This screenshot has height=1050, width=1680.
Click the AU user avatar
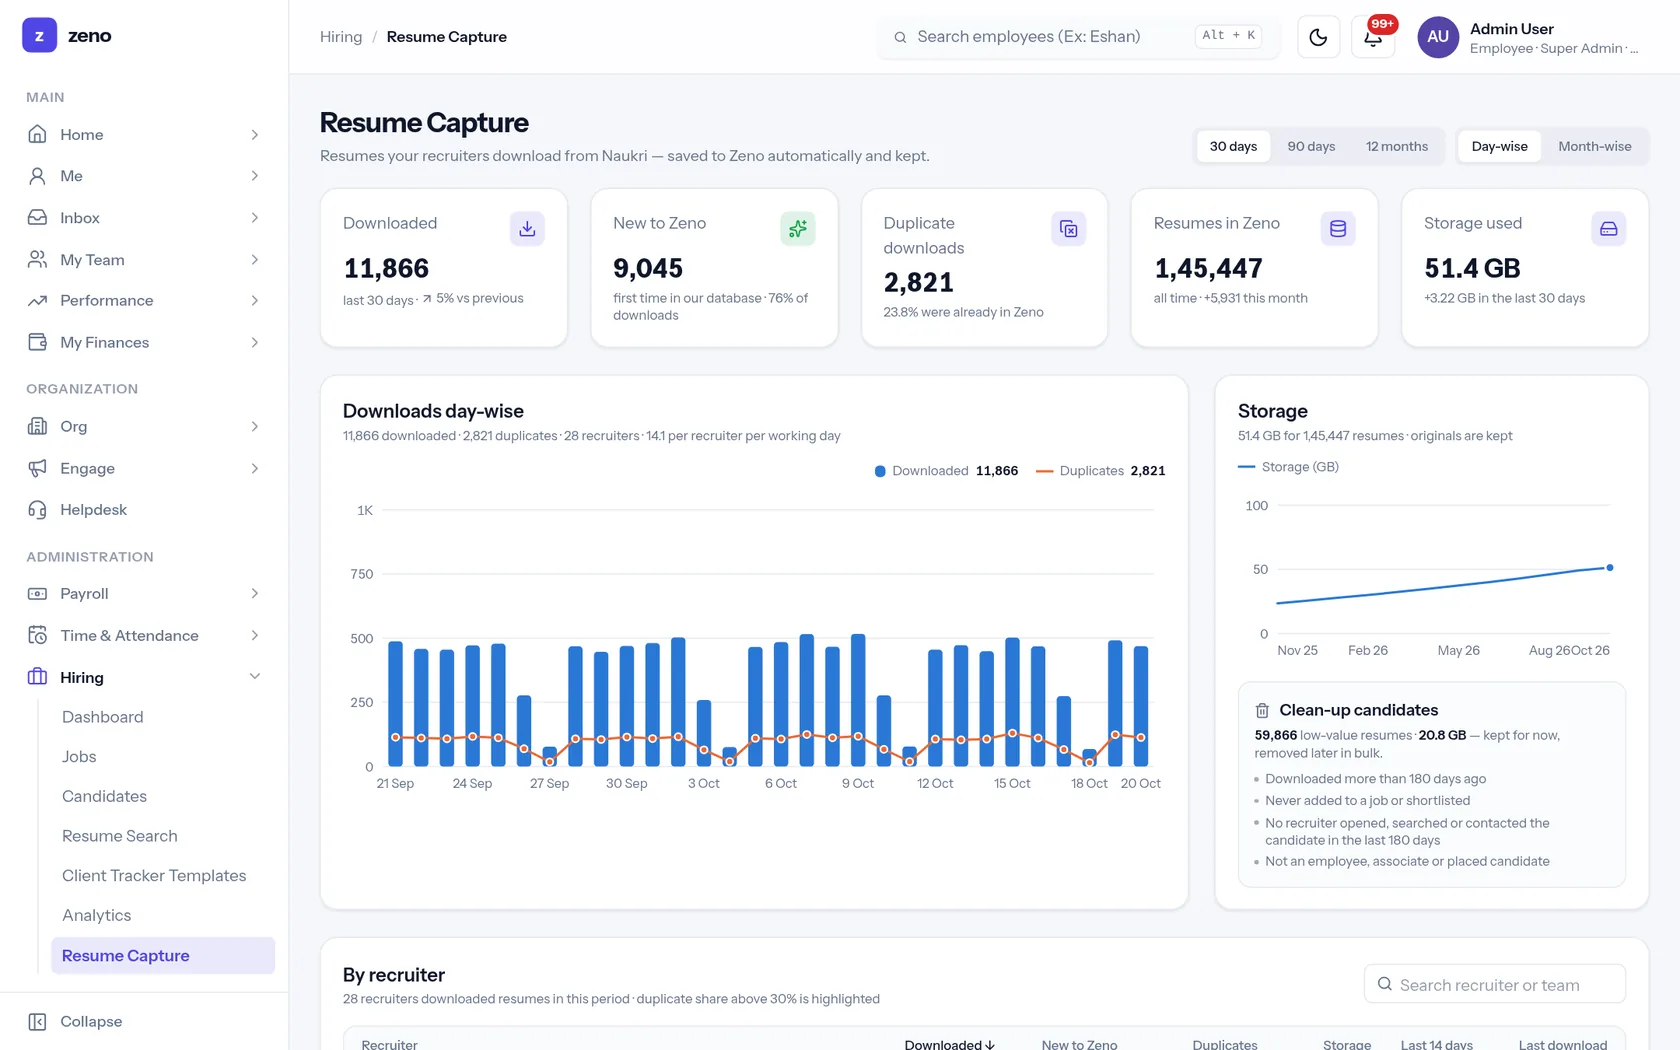pyautogui.click(x=1437, y=37)
